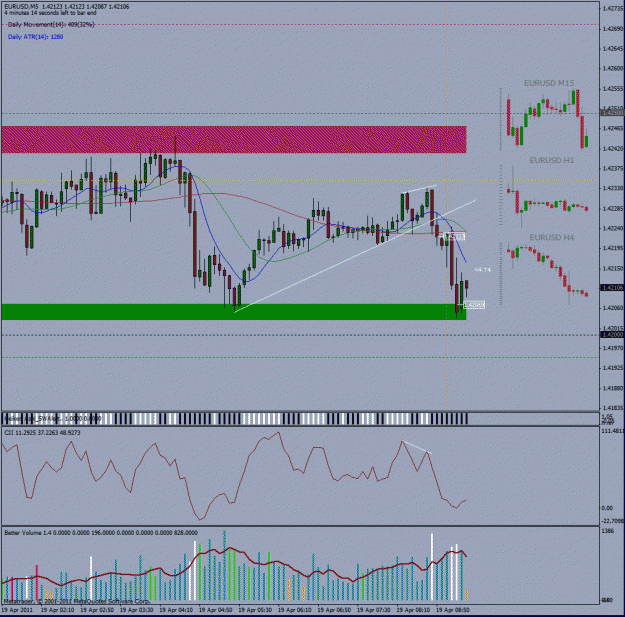Click the white price label box at green zone
This screenshot has width=625, height=617.
(474, 305)
